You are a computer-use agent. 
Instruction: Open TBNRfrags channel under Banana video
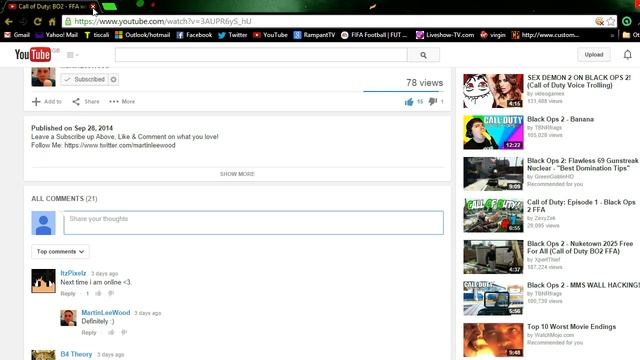click(x=548, y=128)
